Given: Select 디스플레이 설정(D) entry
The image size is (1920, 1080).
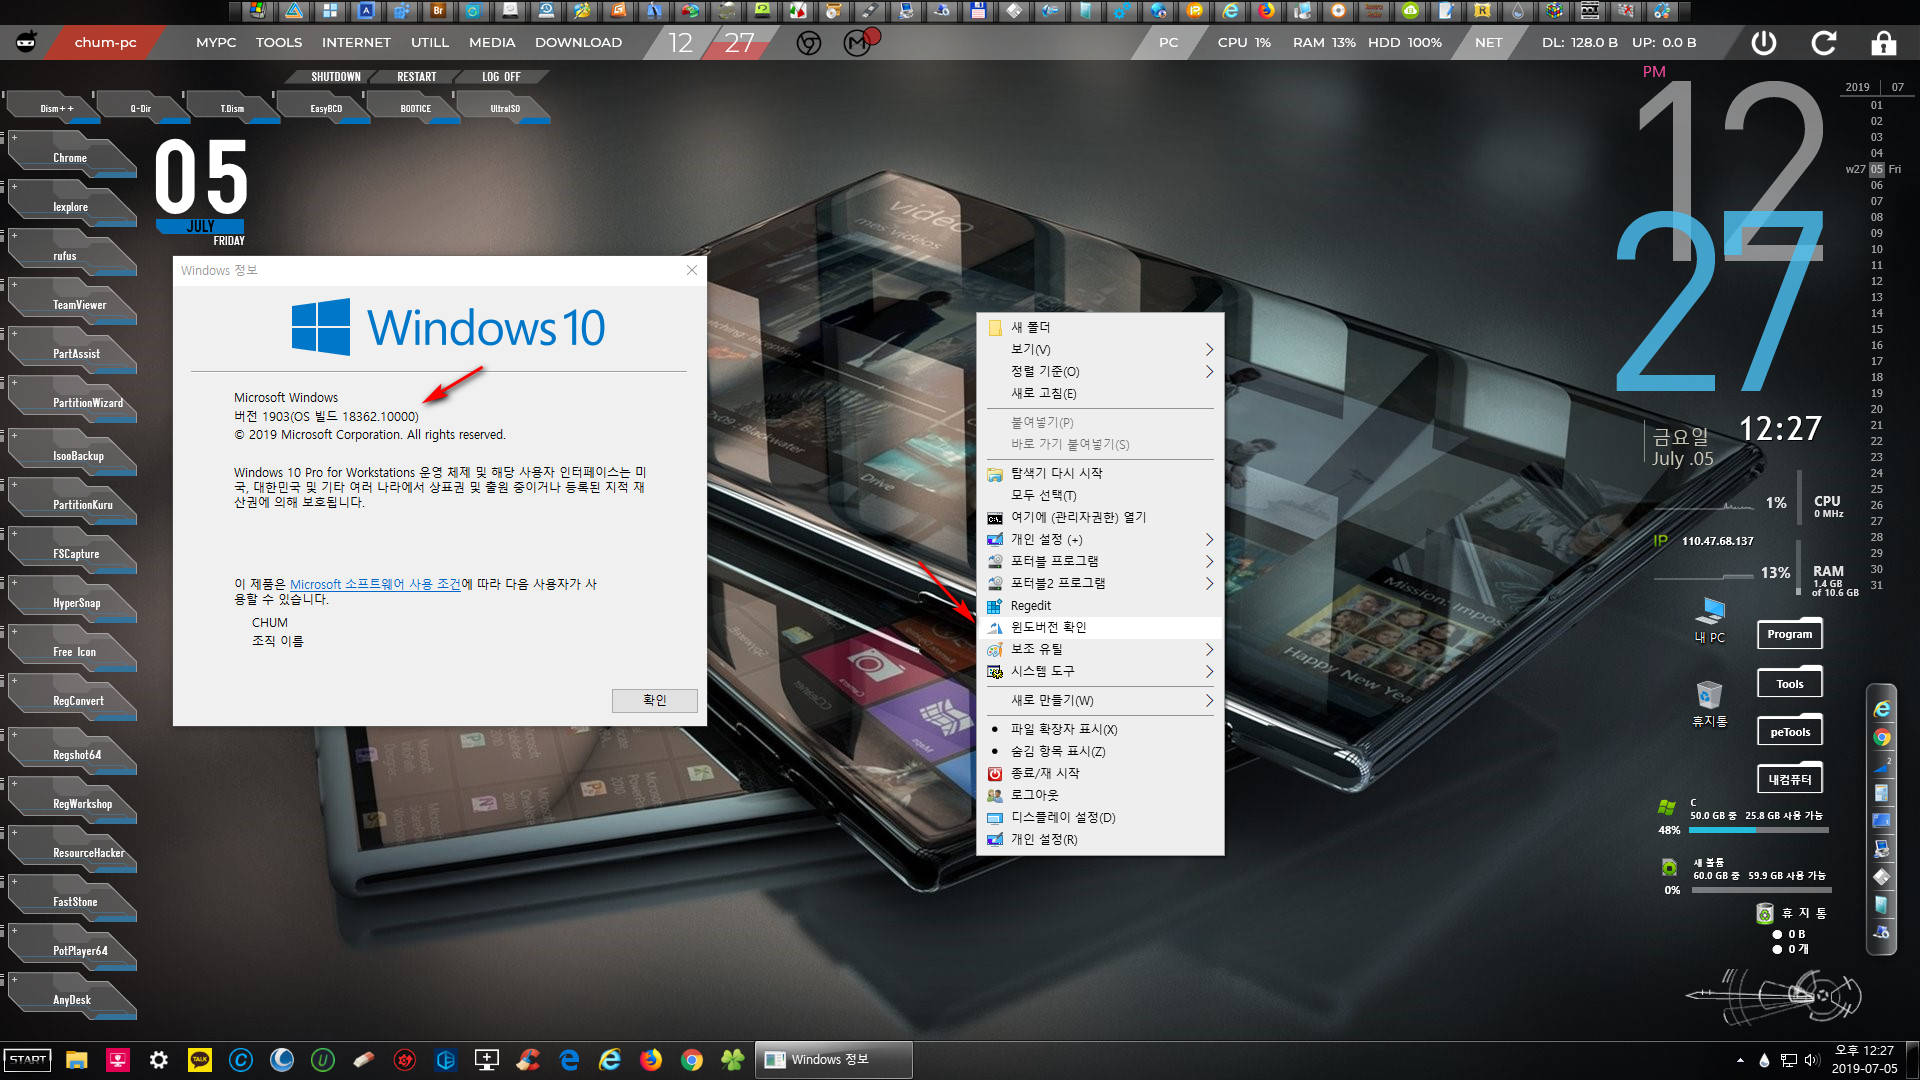Looking at the screenshot, I should [x=1100, y=817].
